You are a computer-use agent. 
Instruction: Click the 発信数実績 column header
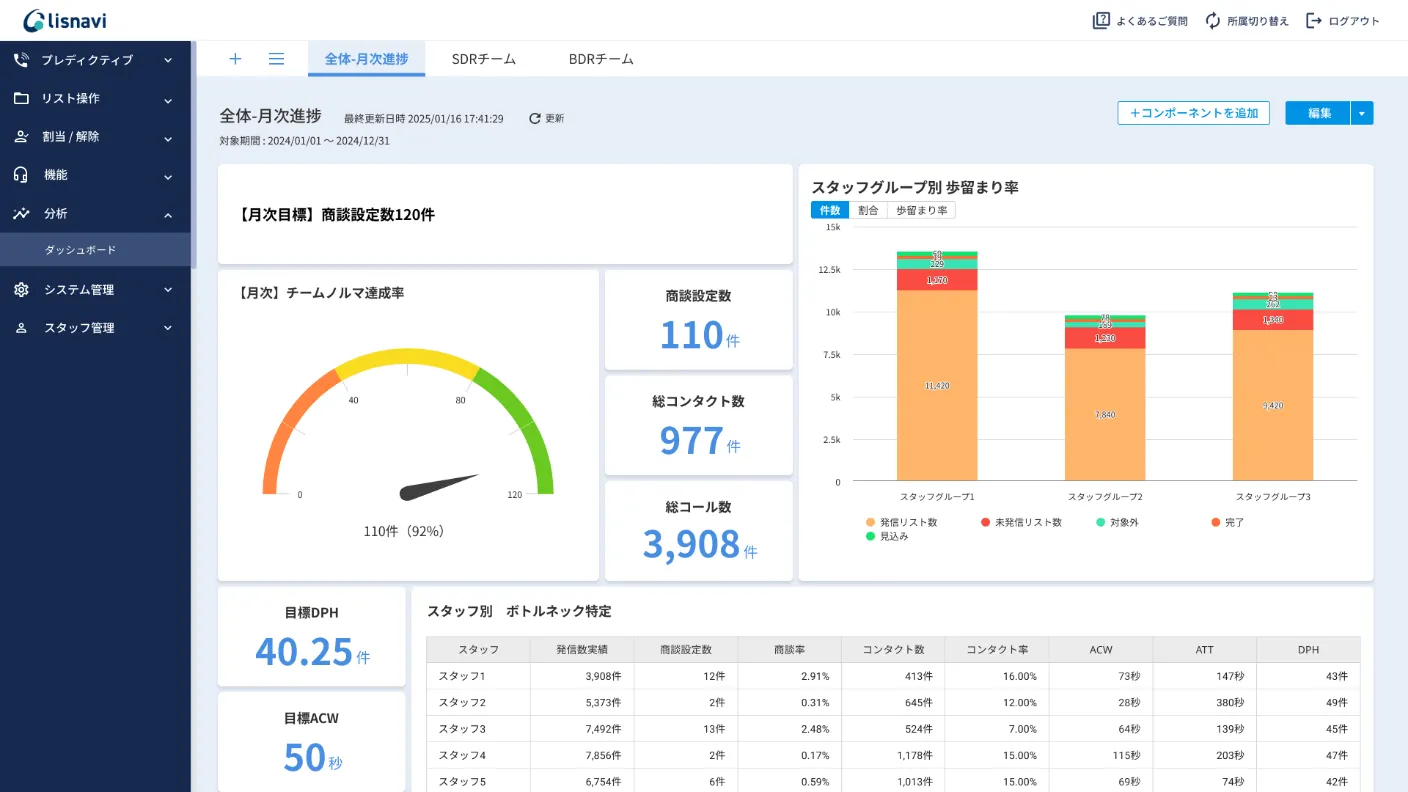coord(582,650)
